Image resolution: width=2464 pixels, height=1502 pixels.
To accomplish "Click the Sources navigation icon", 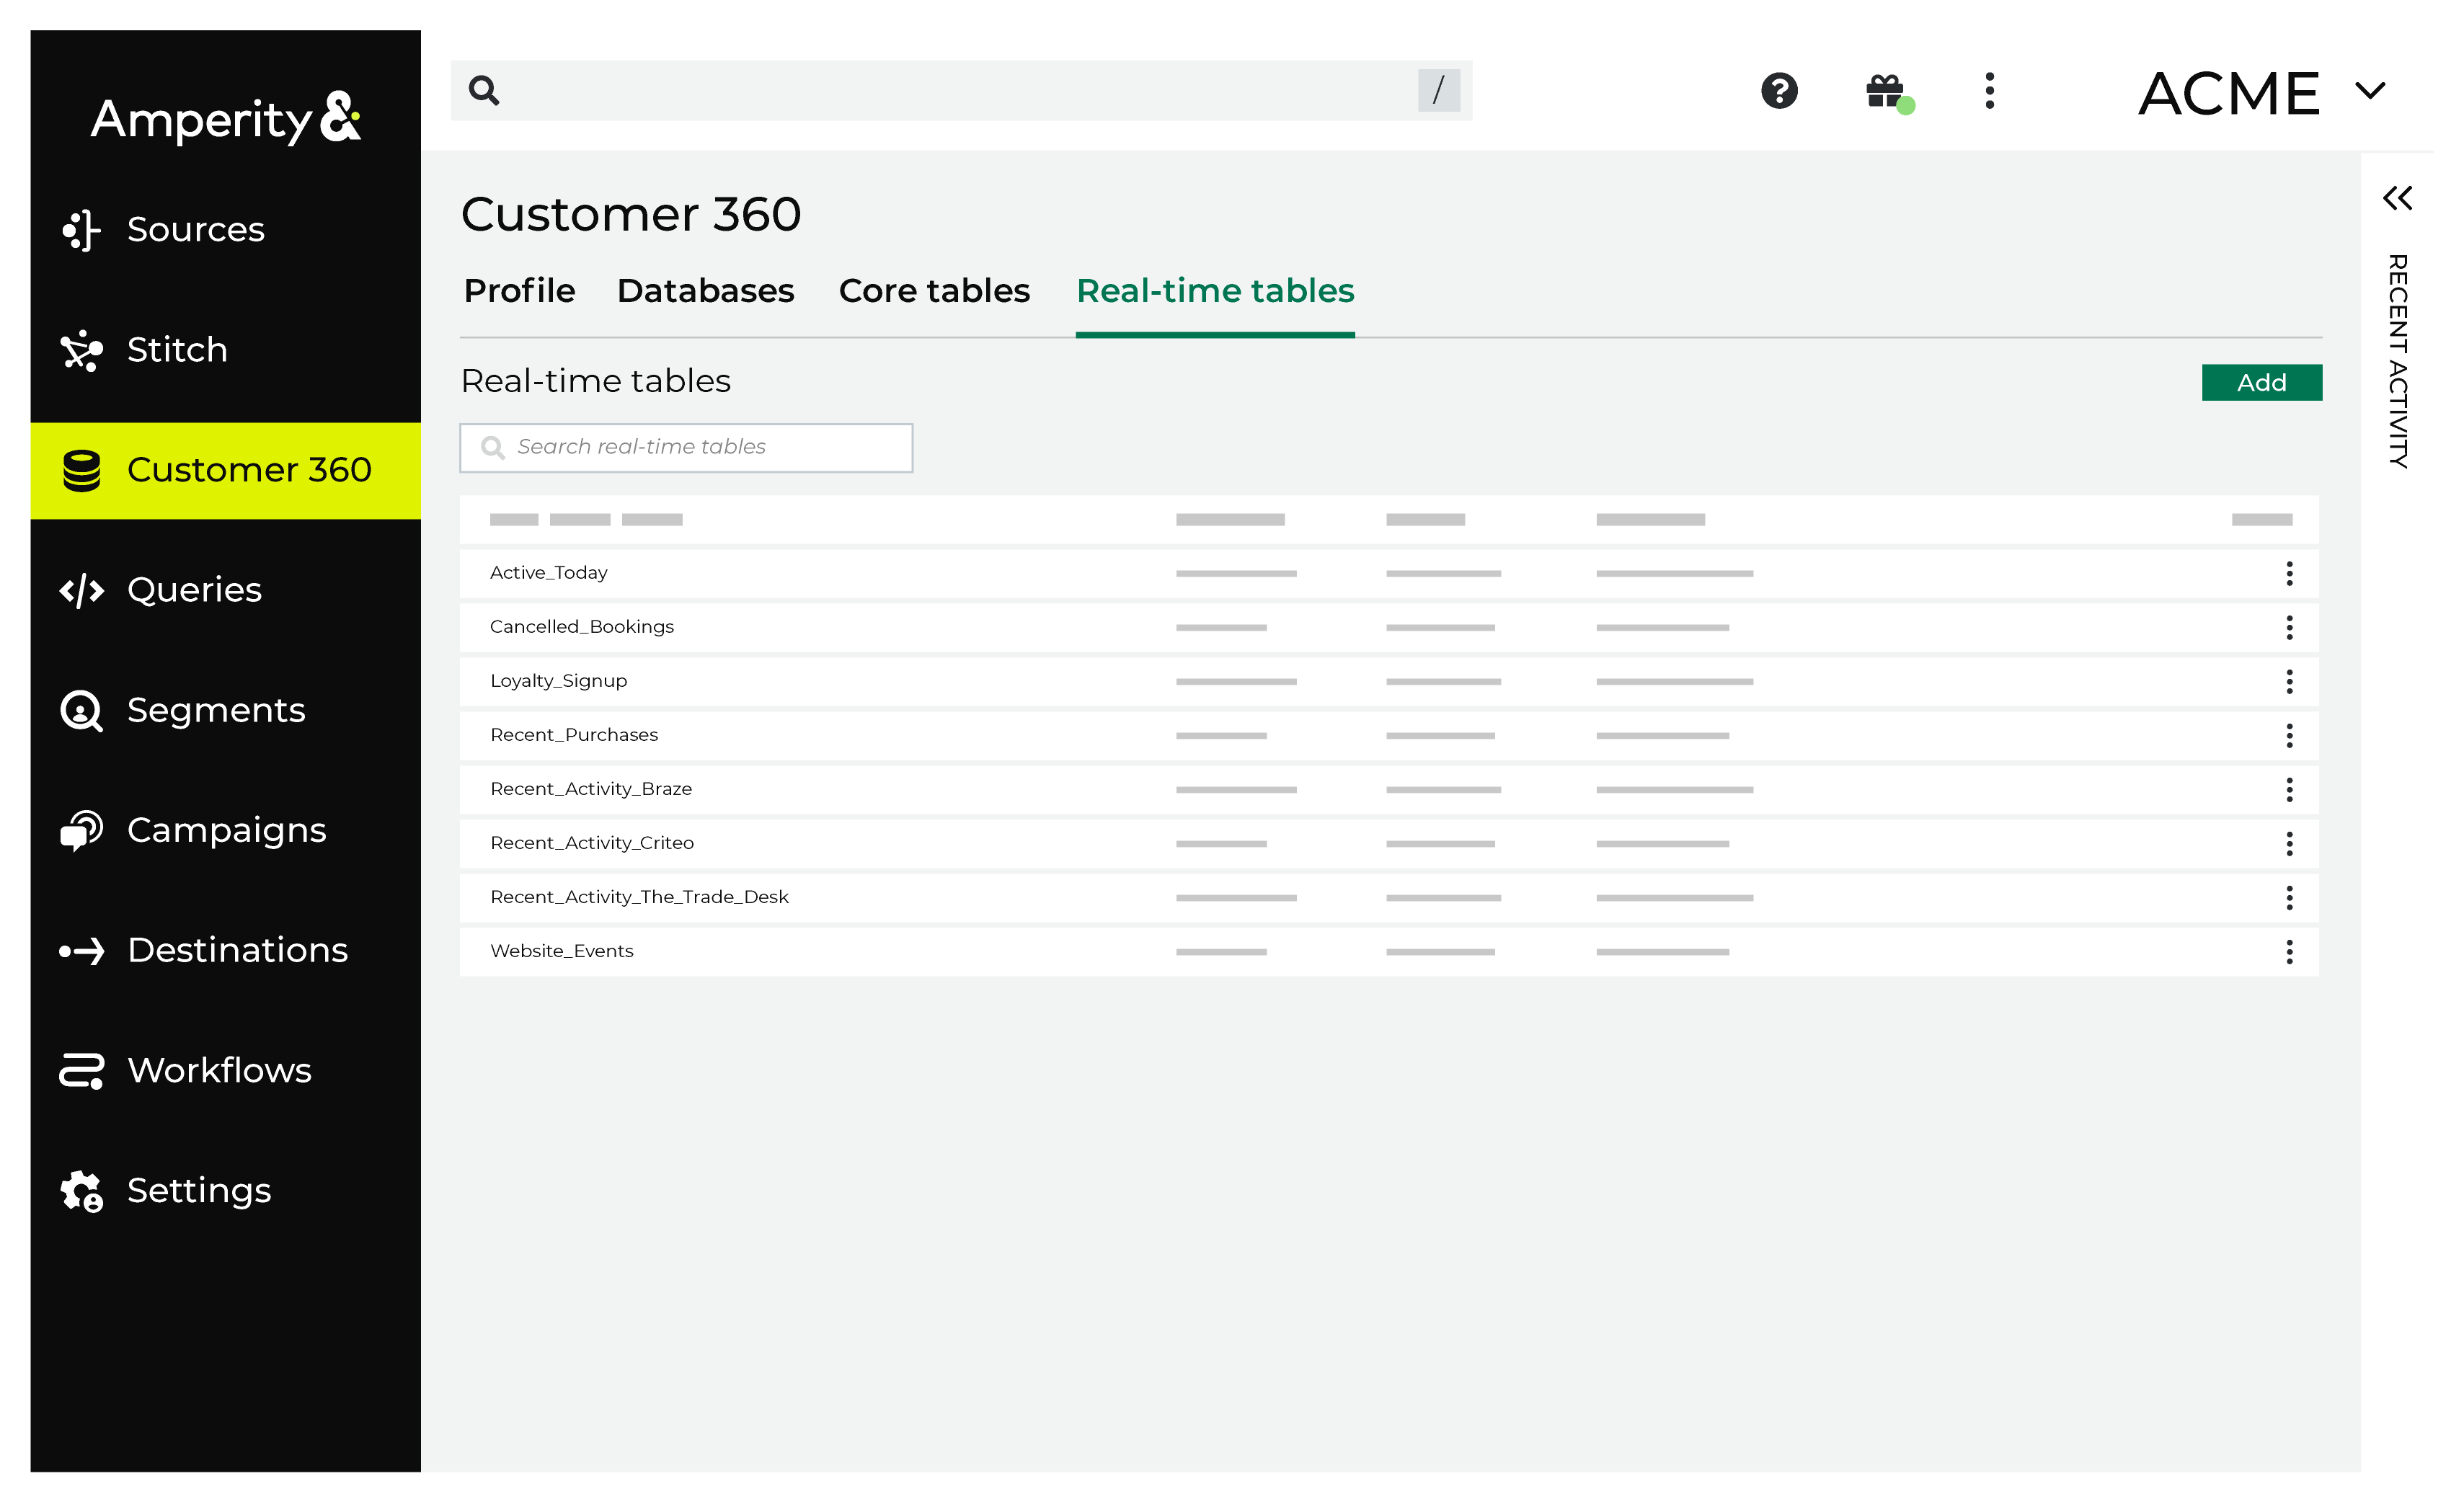I will [x=81, y=228].
